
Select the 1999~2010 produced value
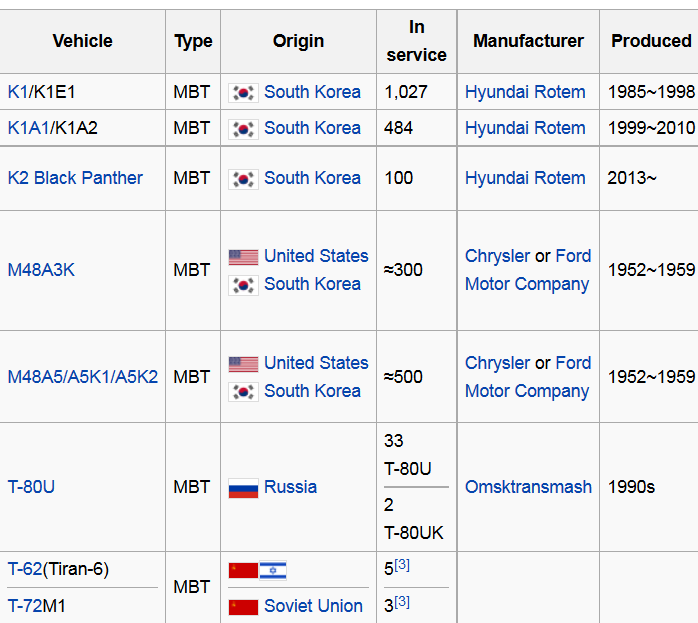coord(651,128)
